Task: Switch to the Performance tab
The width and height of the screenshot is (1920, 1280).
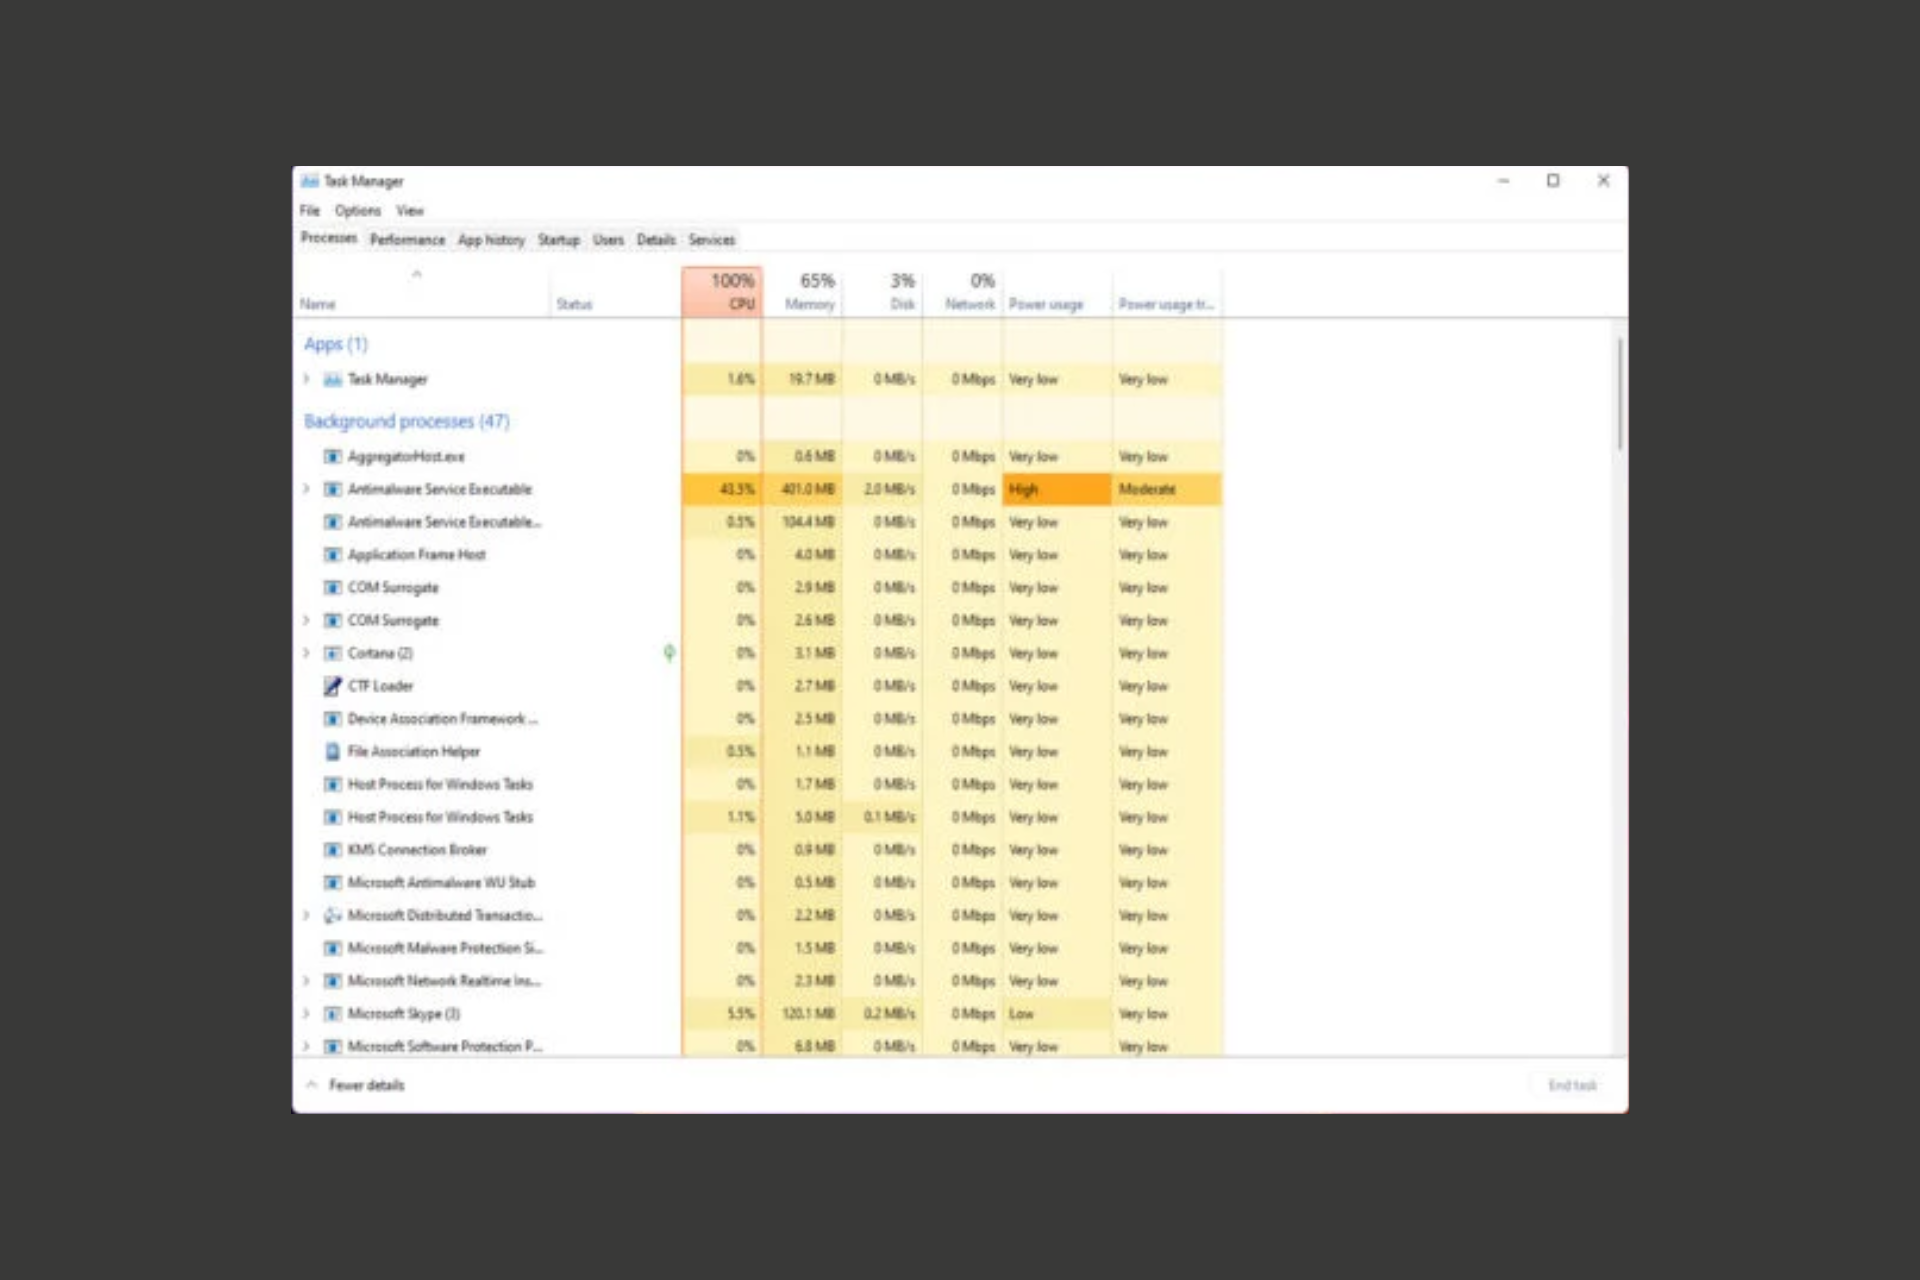Action: click(x=407, y=240)
